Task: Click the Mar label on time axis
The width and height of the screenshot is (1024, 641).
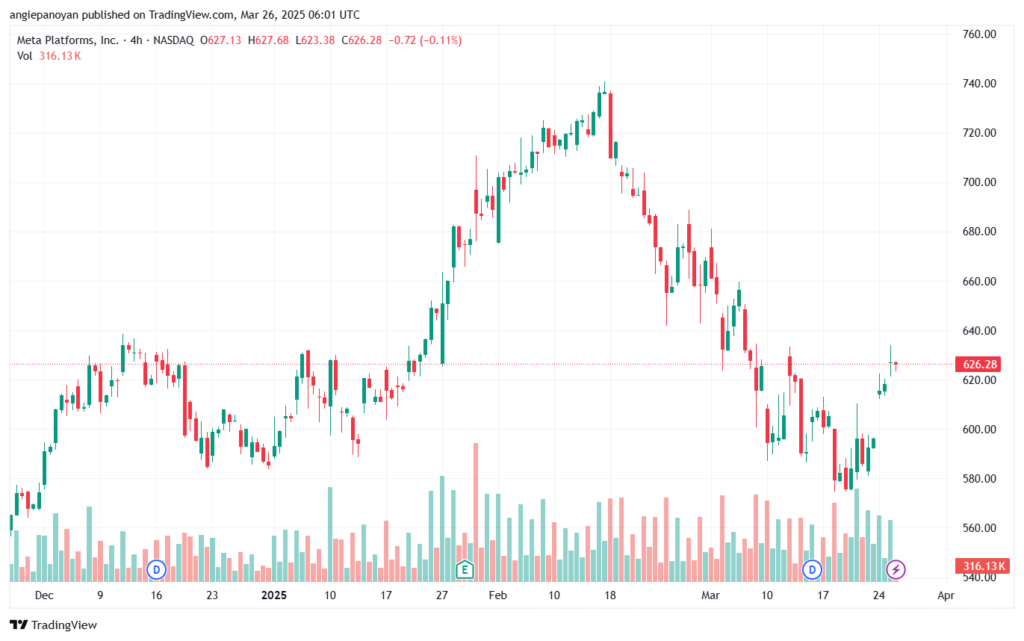Action: [x=711, y=595]
